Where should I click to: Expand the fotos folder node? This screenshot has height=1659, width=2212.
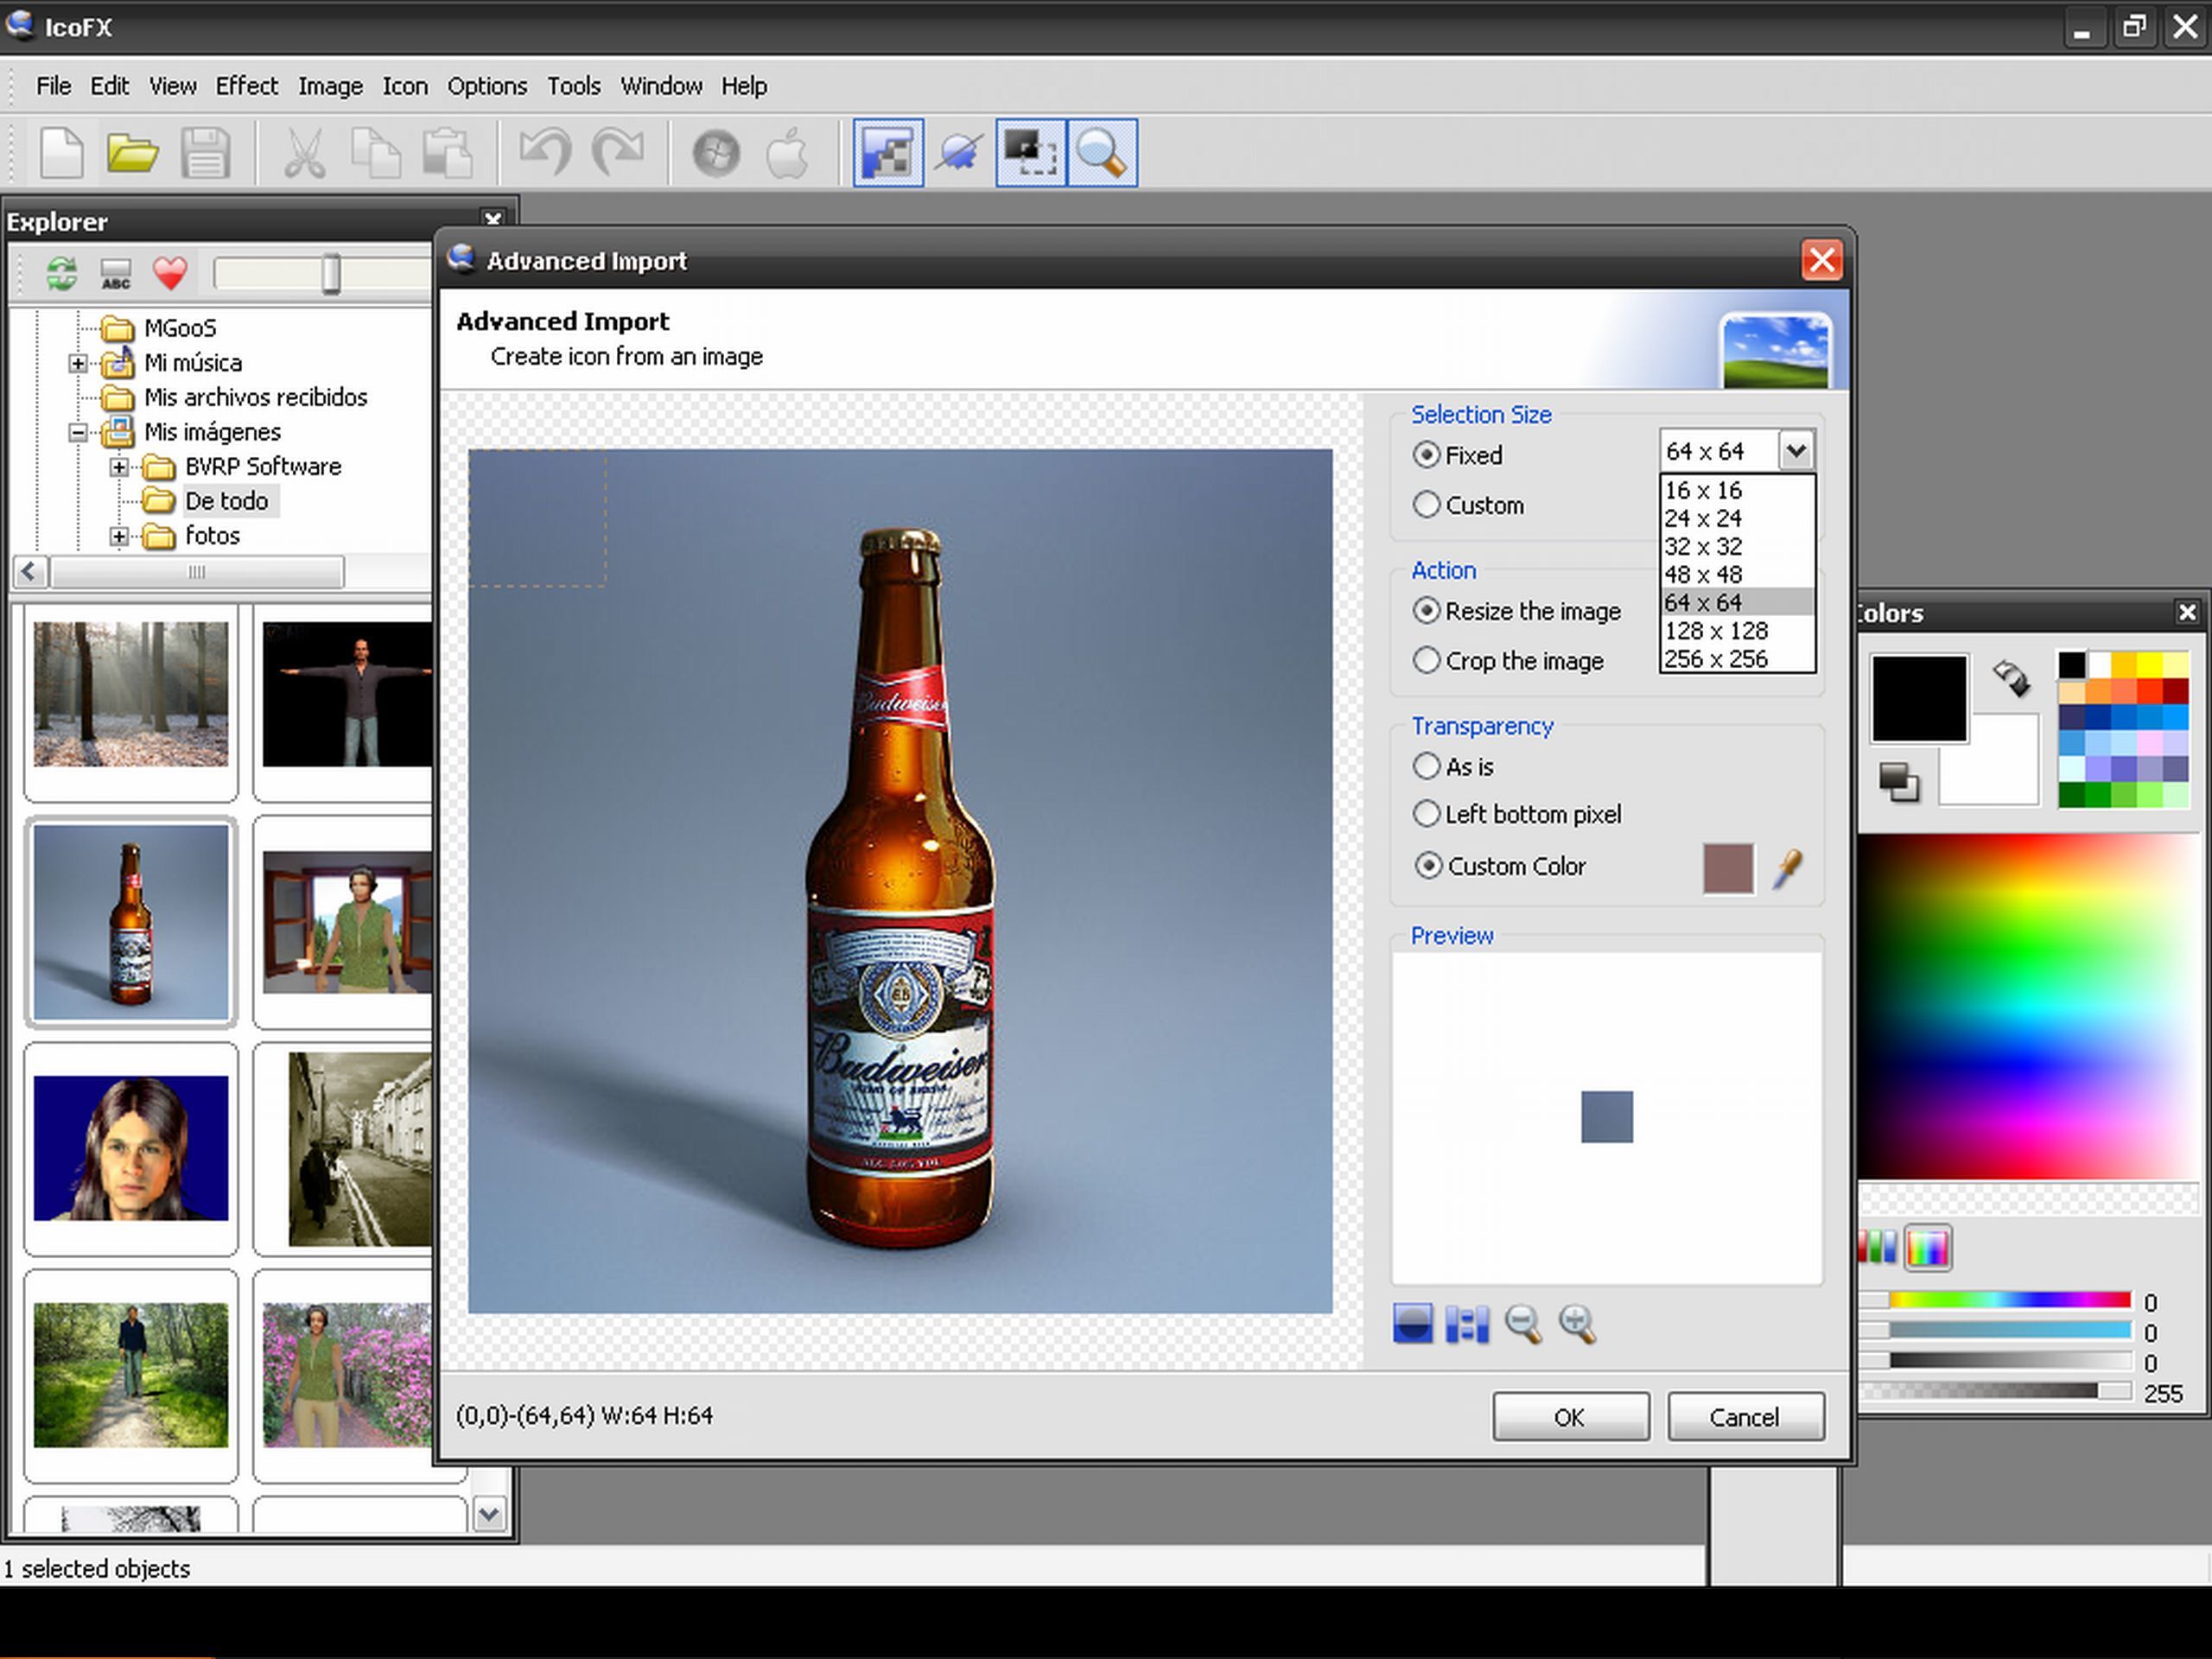click(x=118, y=536)
